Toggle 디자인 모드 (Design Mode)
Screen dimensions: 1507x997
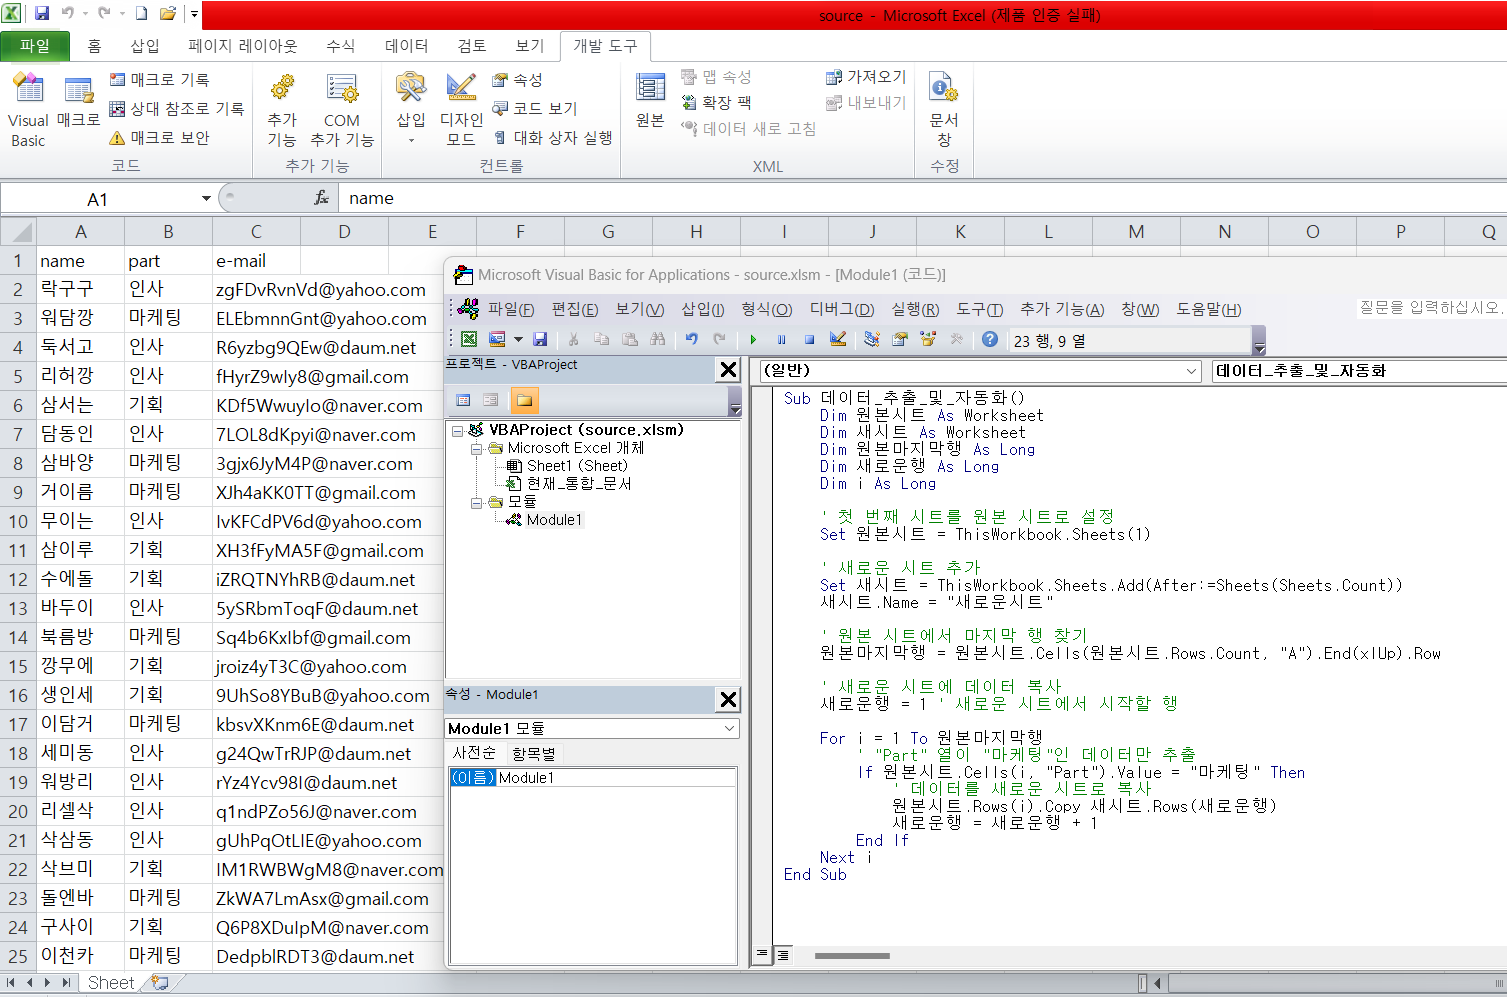(461, 110)
